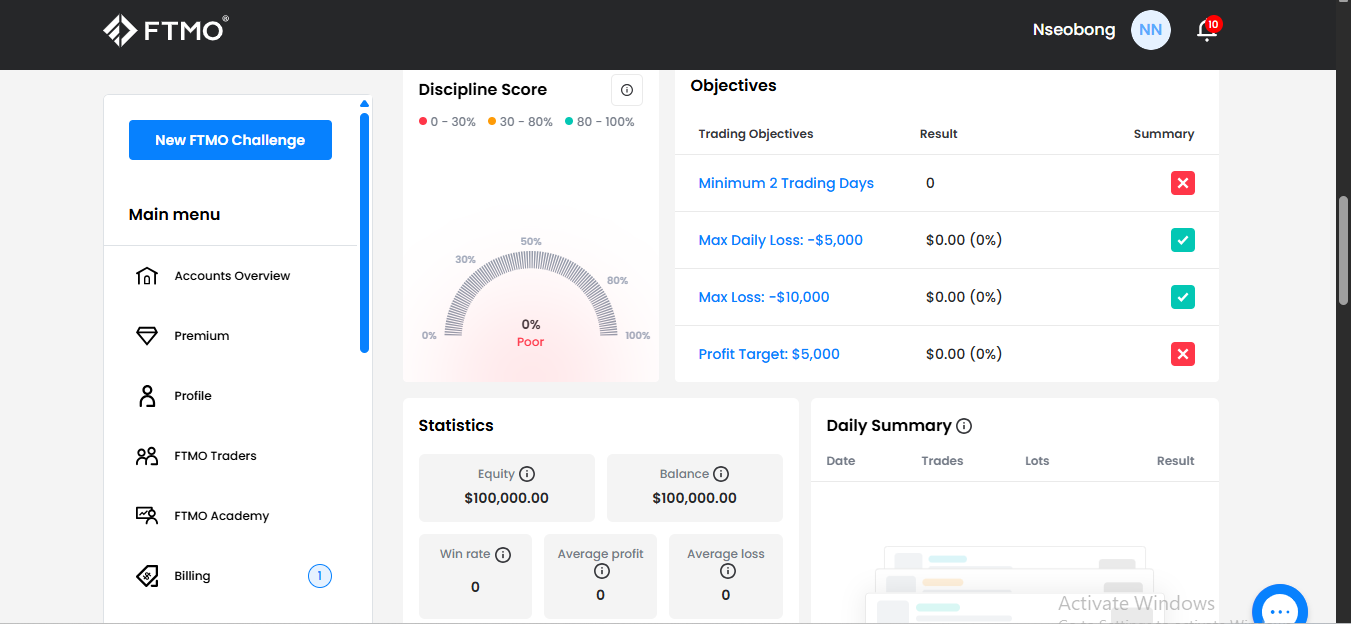
Task: Click the FTMO Academy chart icon
Action: point(147,516)
